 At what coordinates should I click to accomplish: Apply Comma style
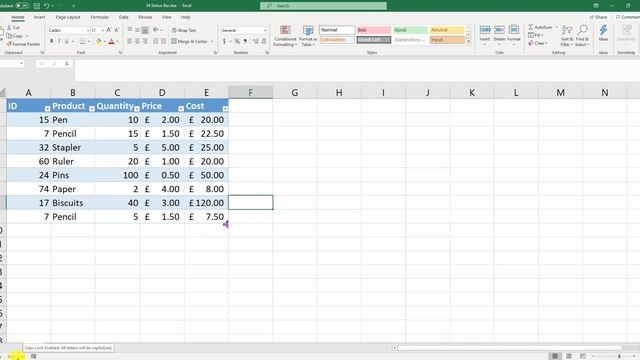click(245, 41)
